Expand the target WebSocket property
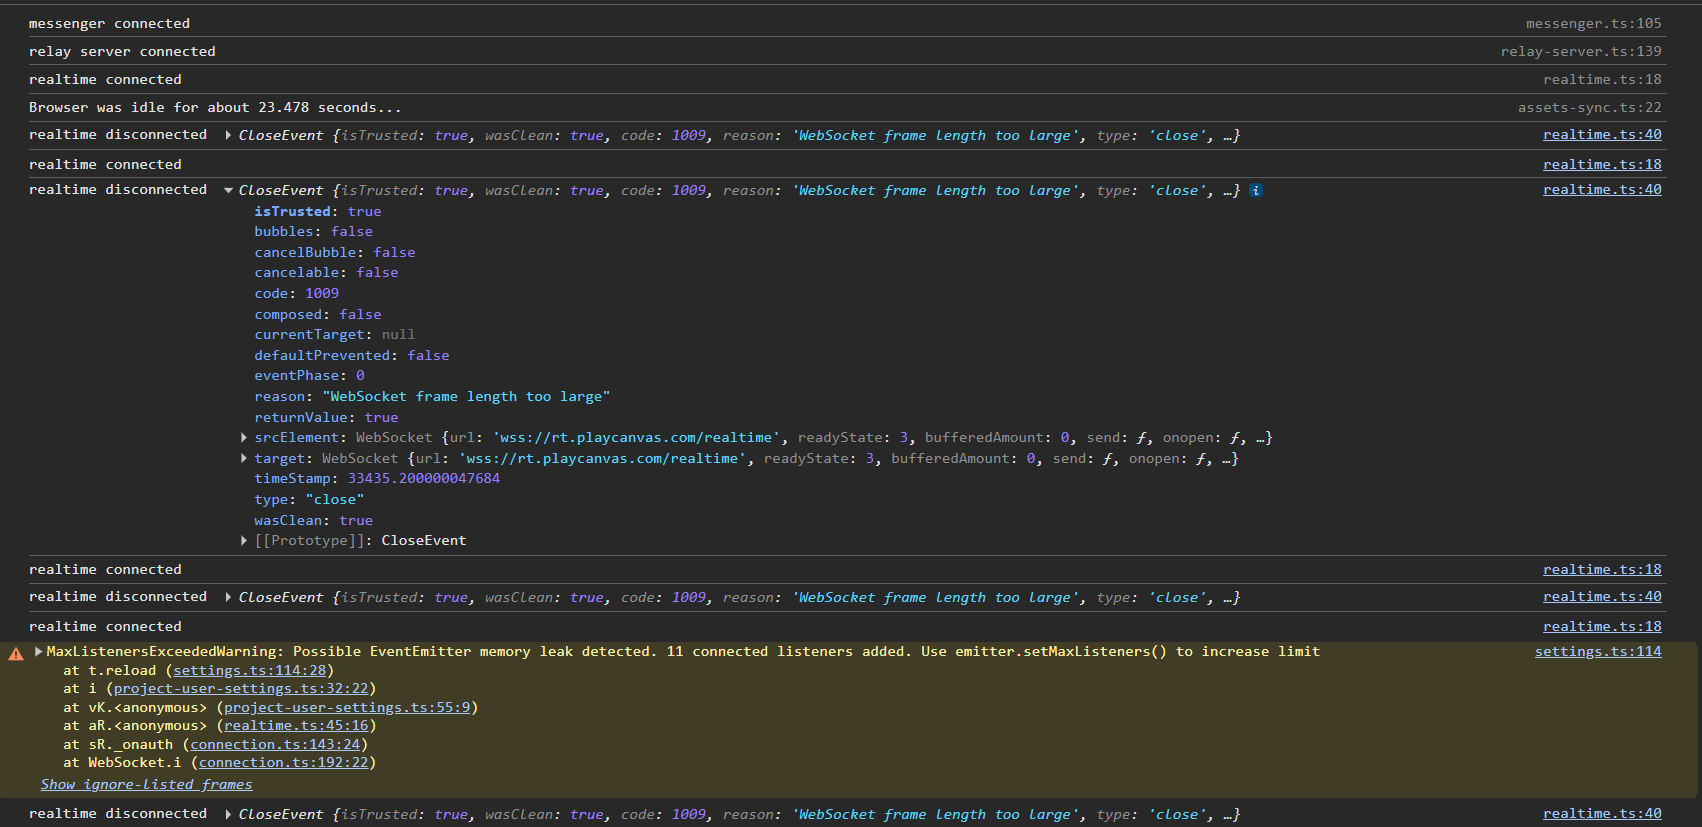Screen dimensions: 1702x827 [244, 458]
